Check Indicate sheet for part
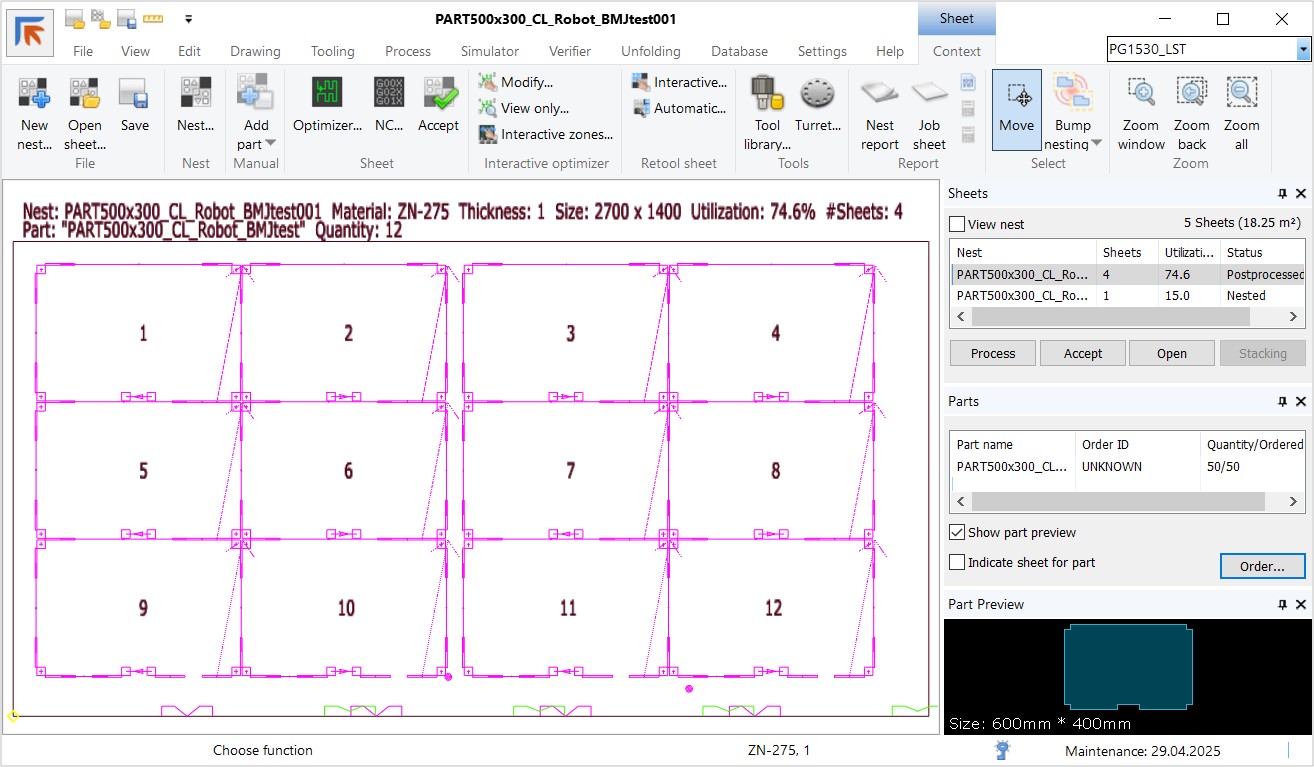1314x767 pixels. 957,563
